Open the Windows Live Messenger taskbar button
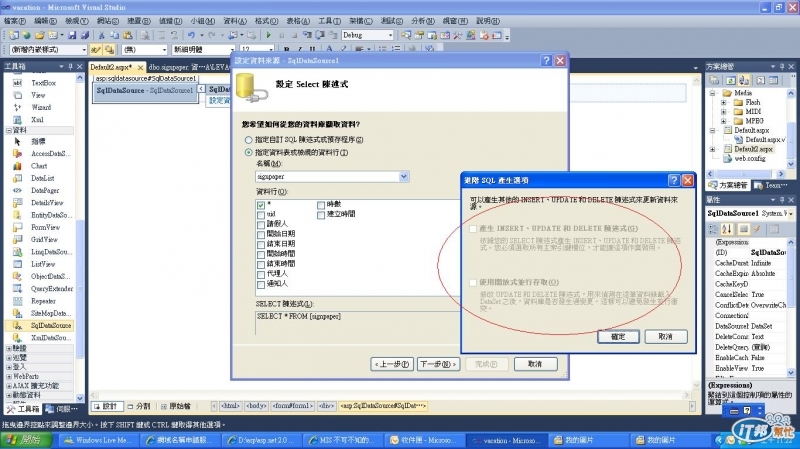The width and height of the screenshot is (800, 449). tap(97, 440)
